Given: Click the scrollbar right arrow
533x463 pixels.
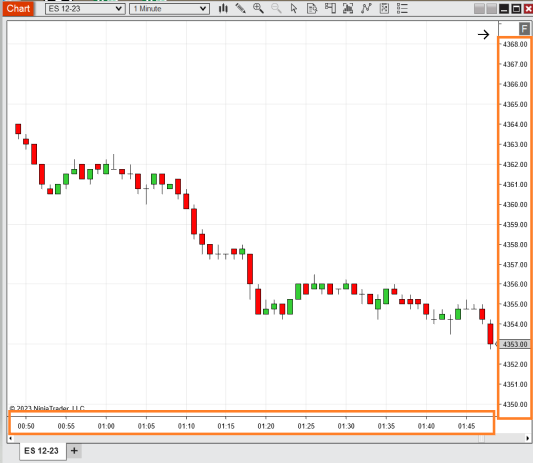Looking at the screenshot, I should click(x=527, y=438).
